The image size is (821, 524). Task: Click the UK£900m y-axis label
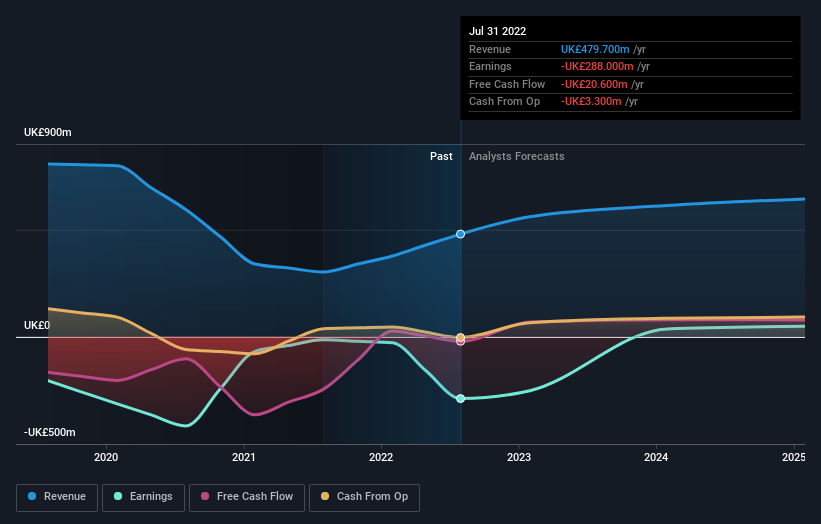tap(48, 132)
